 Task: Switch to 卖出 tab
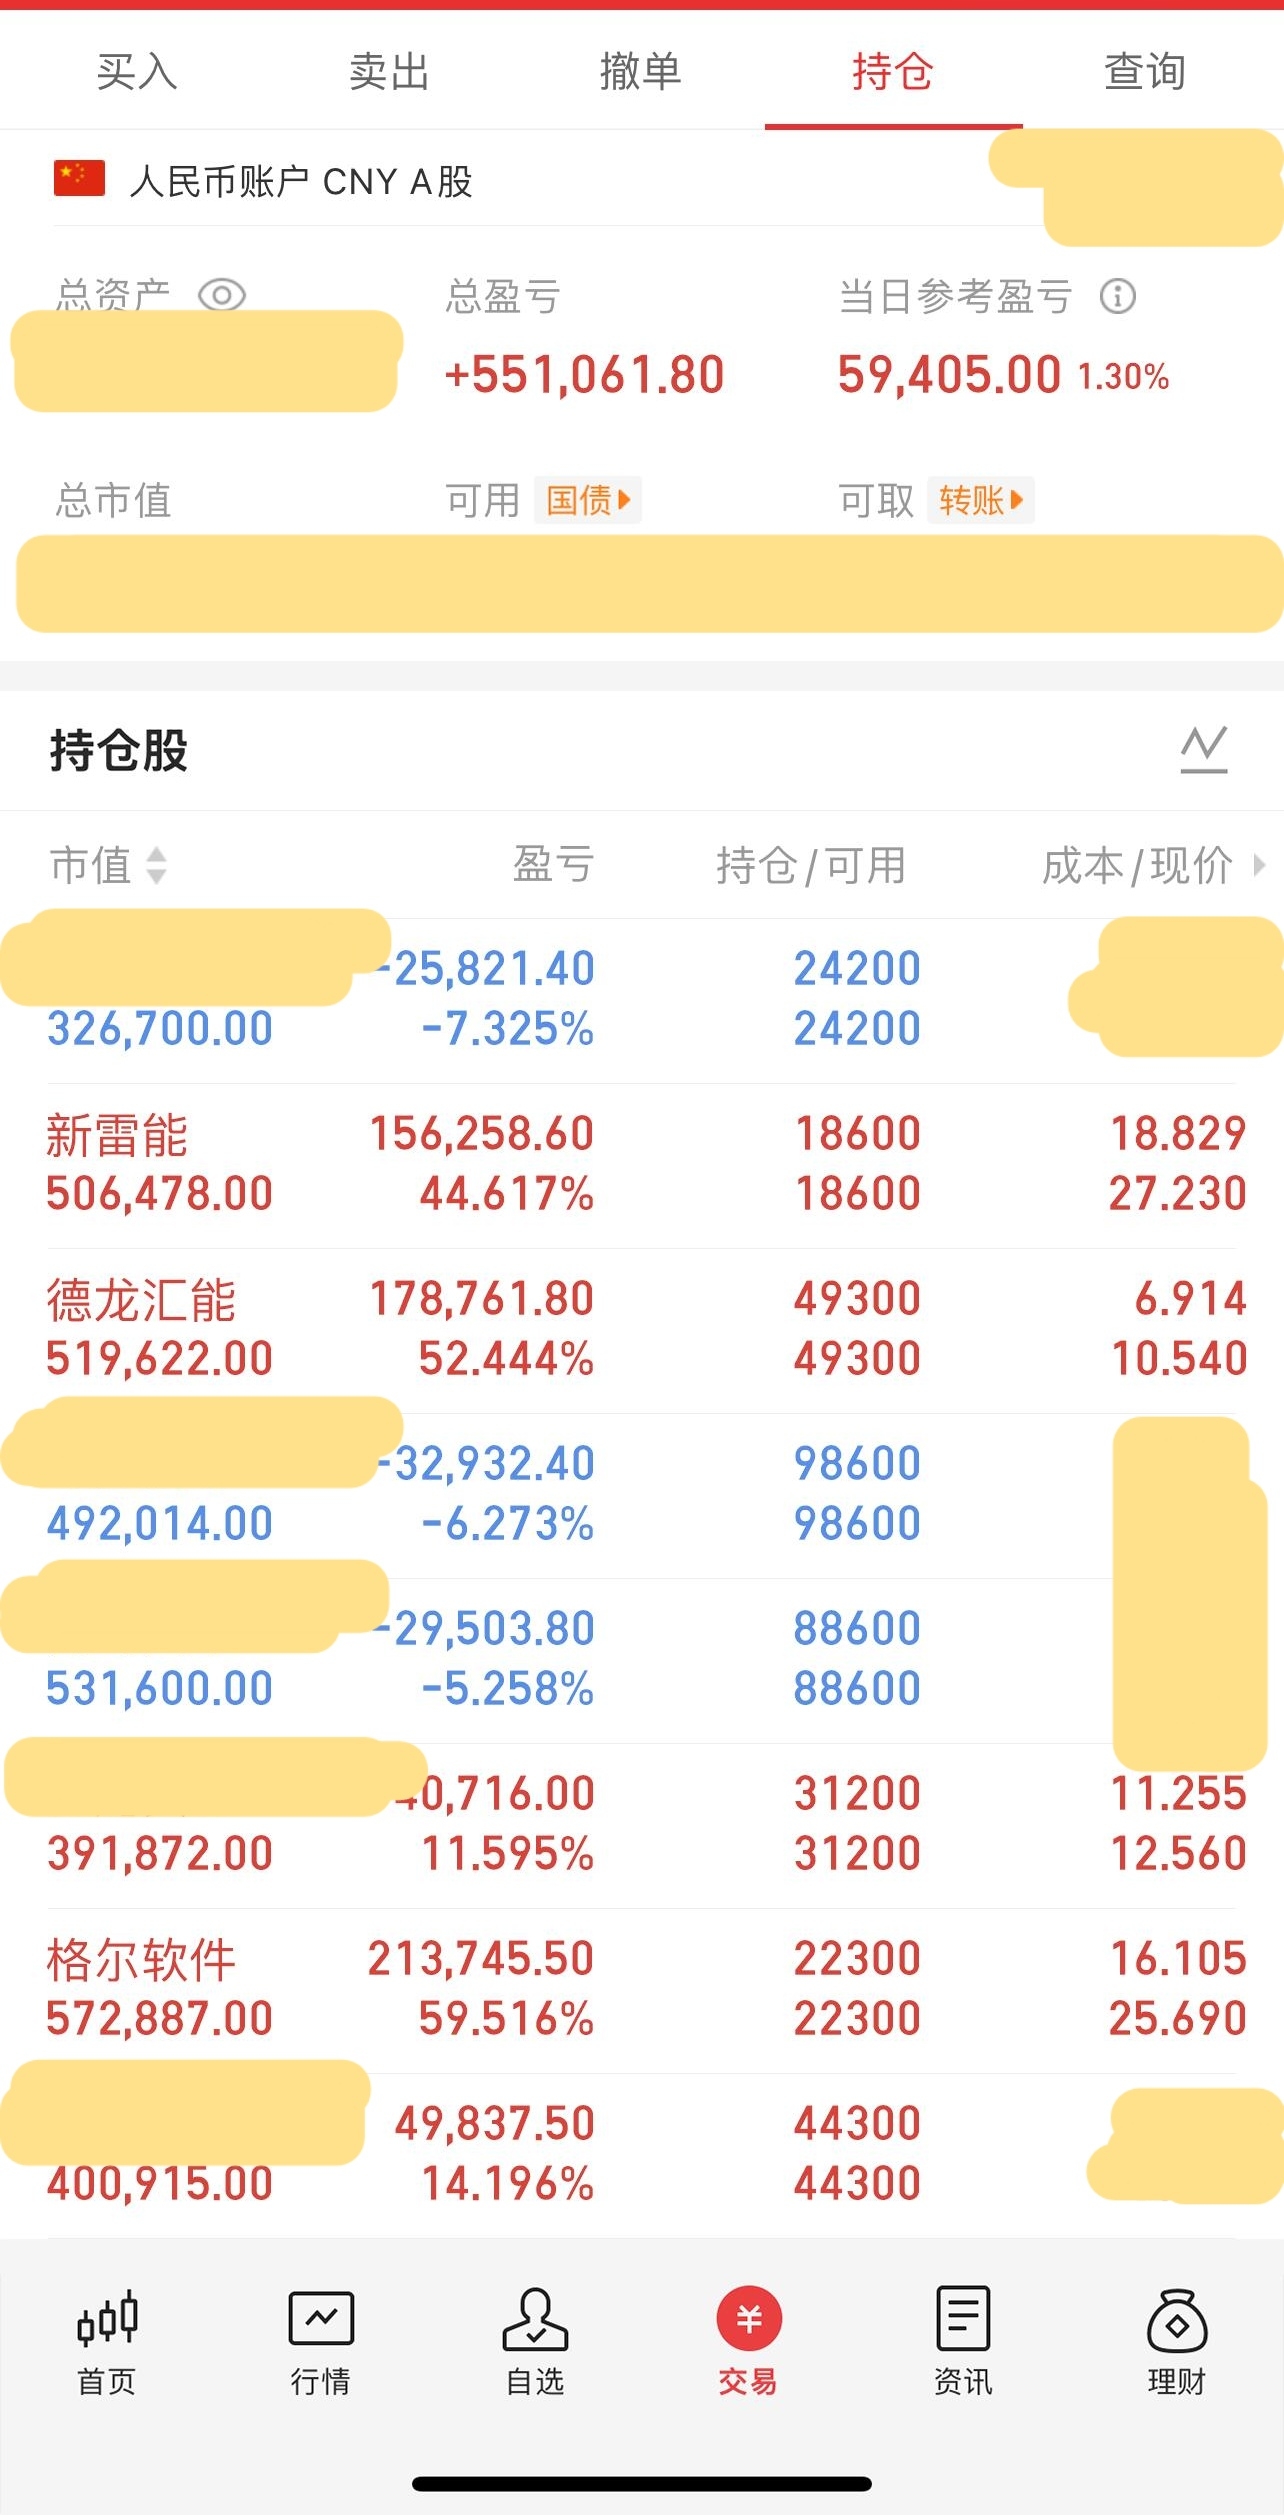[389, 72]
